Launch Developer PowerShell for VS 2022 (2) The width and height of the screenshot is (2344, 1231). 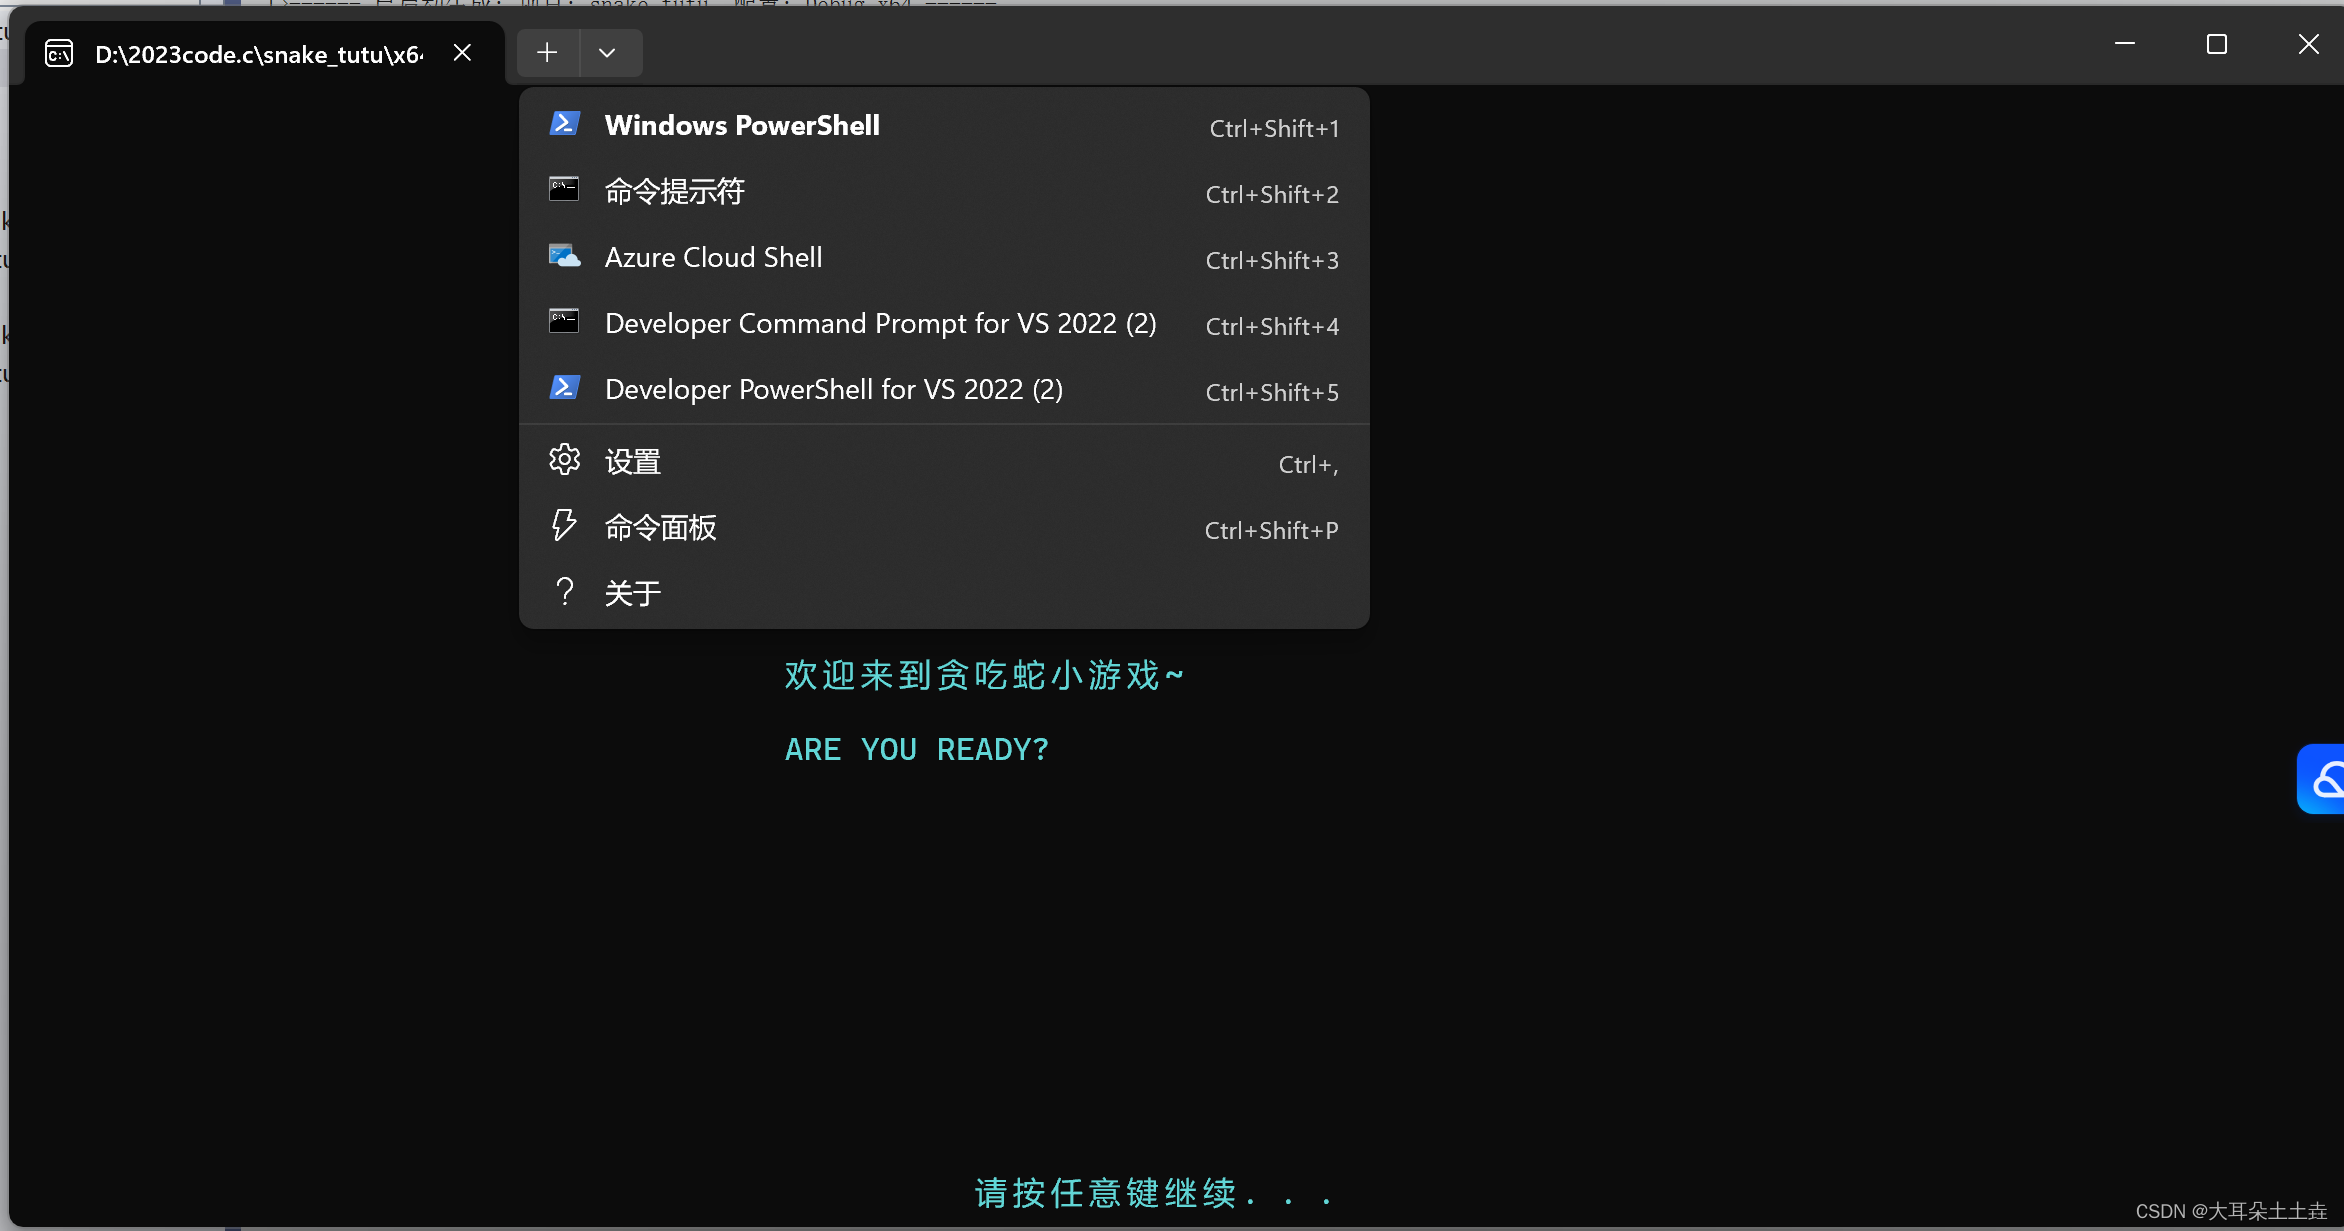click(833, 390)
